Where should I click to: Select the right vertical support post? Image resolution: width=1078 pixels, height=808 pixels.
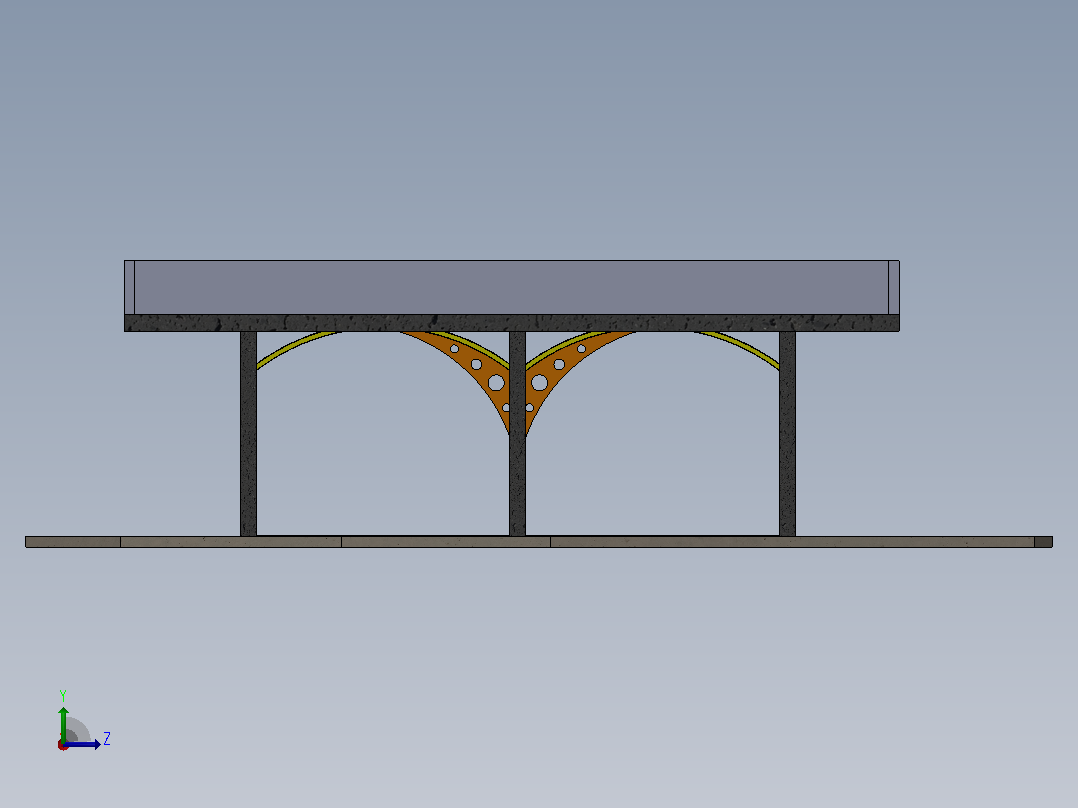[x=787, y=433]
